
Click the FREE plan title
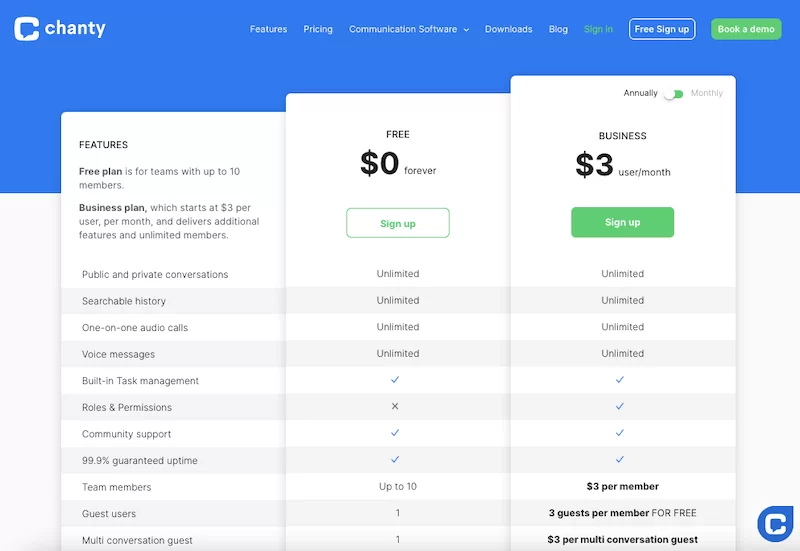point(398,134)
